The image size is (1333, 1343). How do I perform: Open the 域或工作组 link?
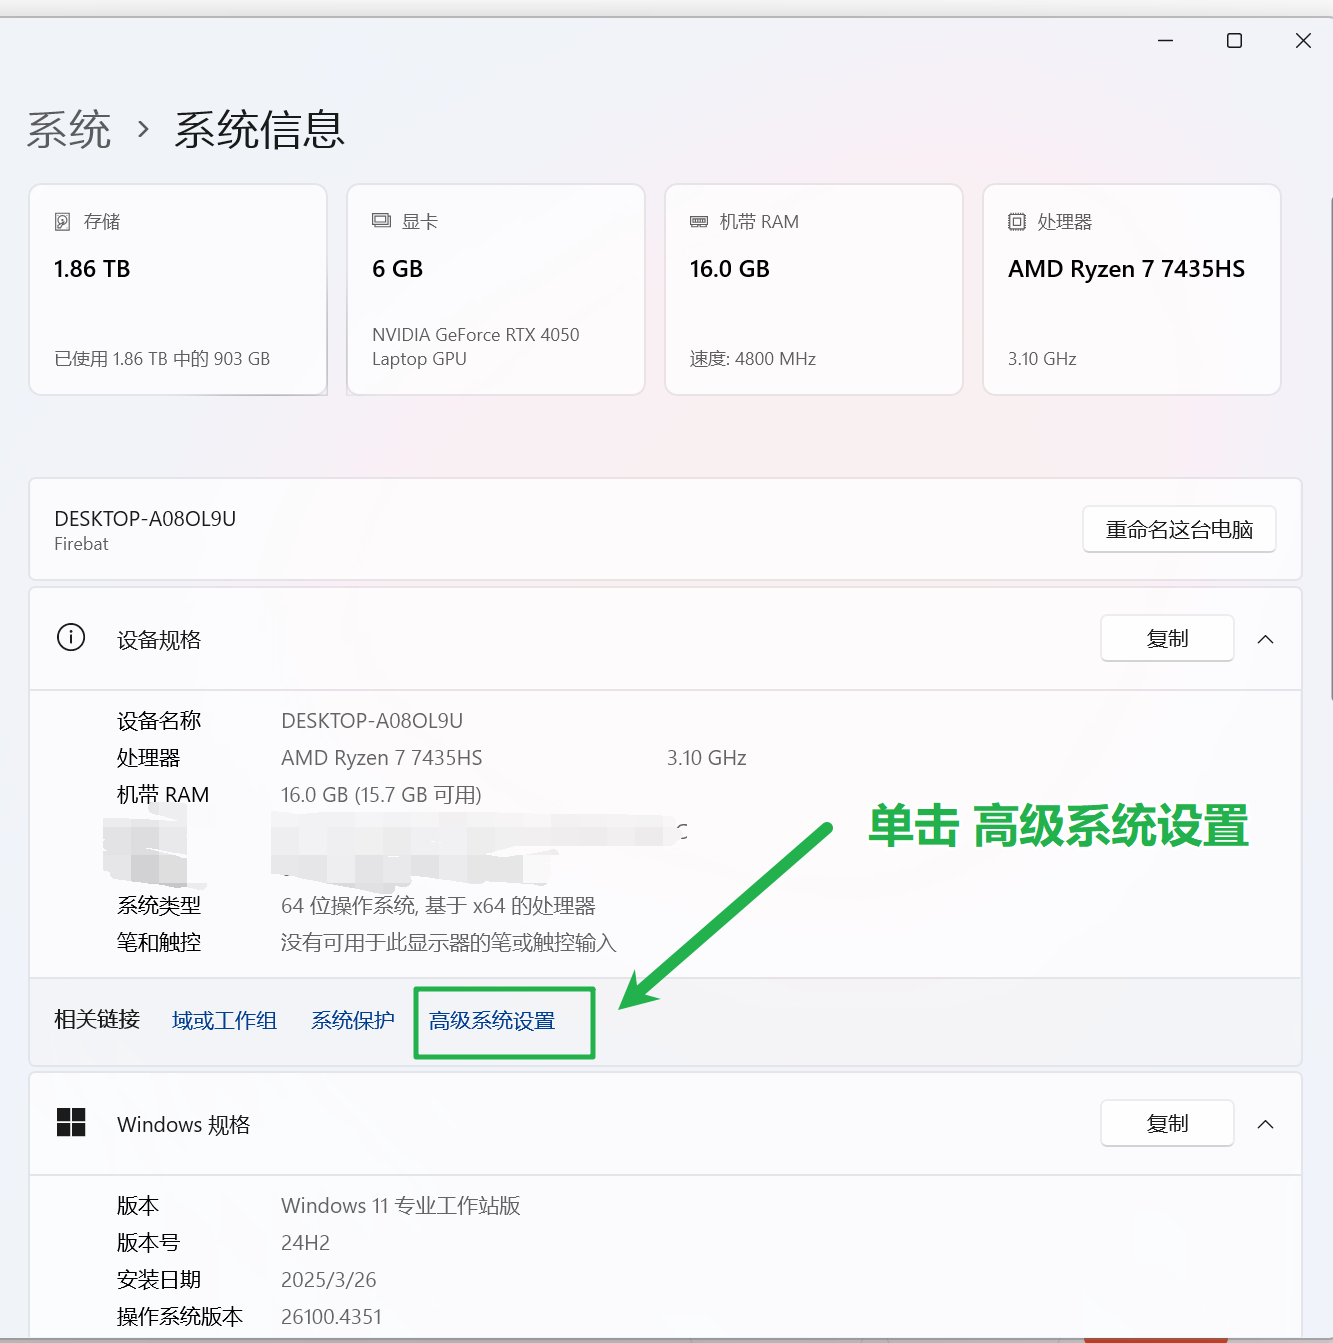tap(224, 1020)
